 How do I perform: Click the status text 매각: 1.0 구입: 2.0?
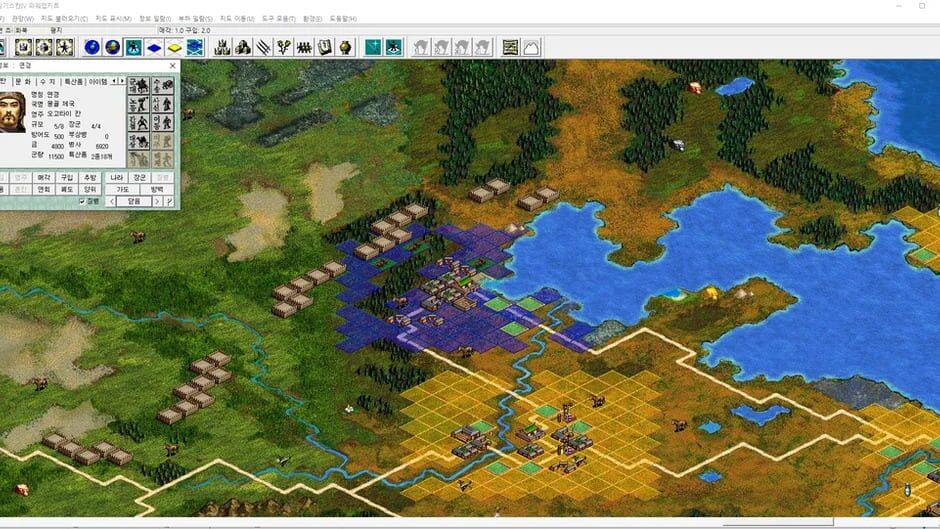pyautogui.click(x=185, y=30)
